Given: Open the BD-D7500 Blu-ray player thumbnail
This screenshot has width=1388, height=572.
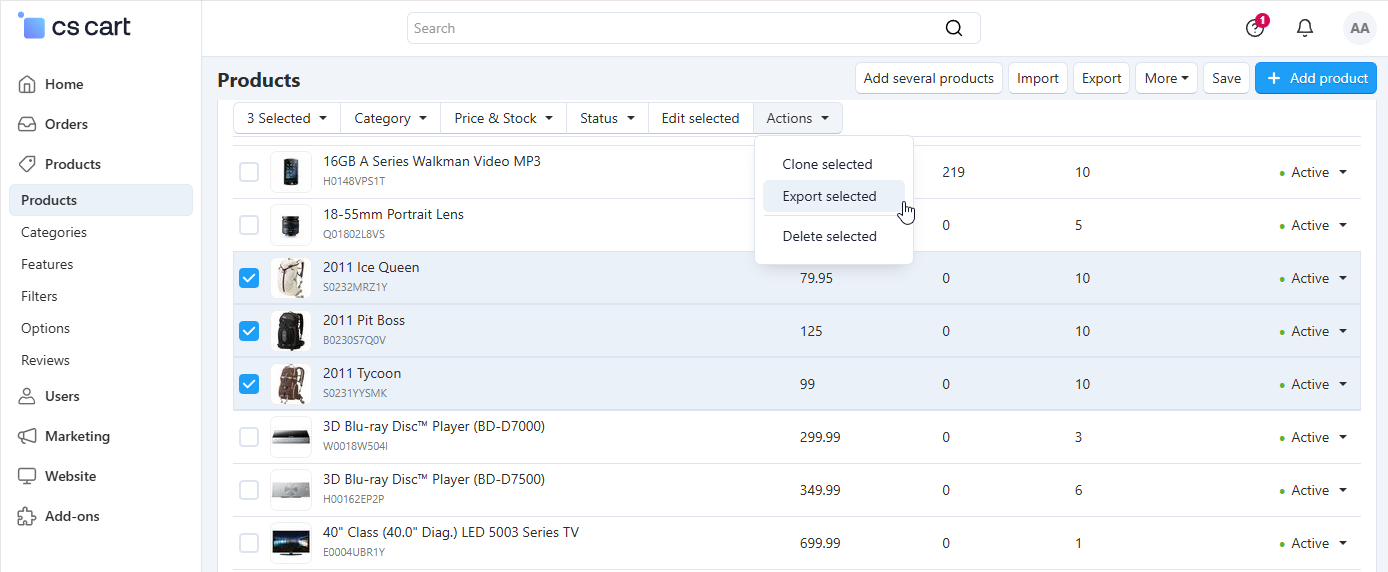Looking at the screenshot, I should [290, 490].
